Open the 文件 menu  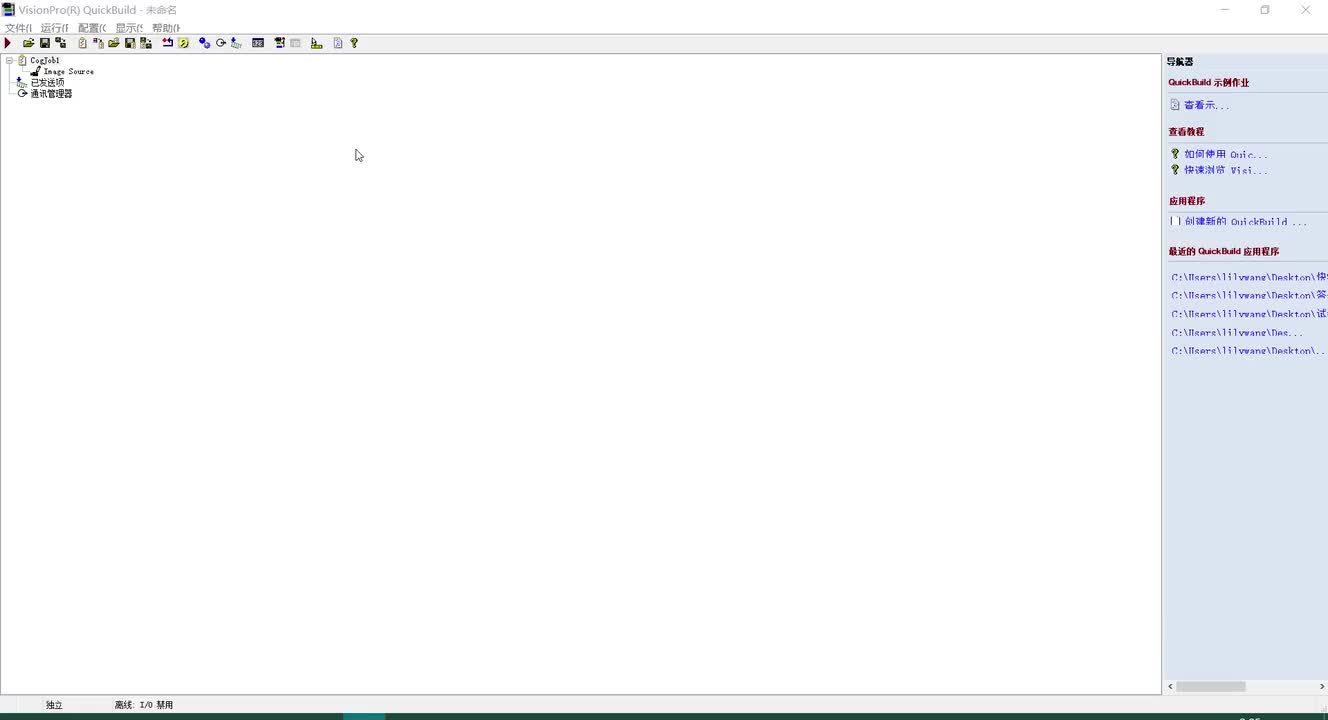pyautogui.click(x=19, y=28)
